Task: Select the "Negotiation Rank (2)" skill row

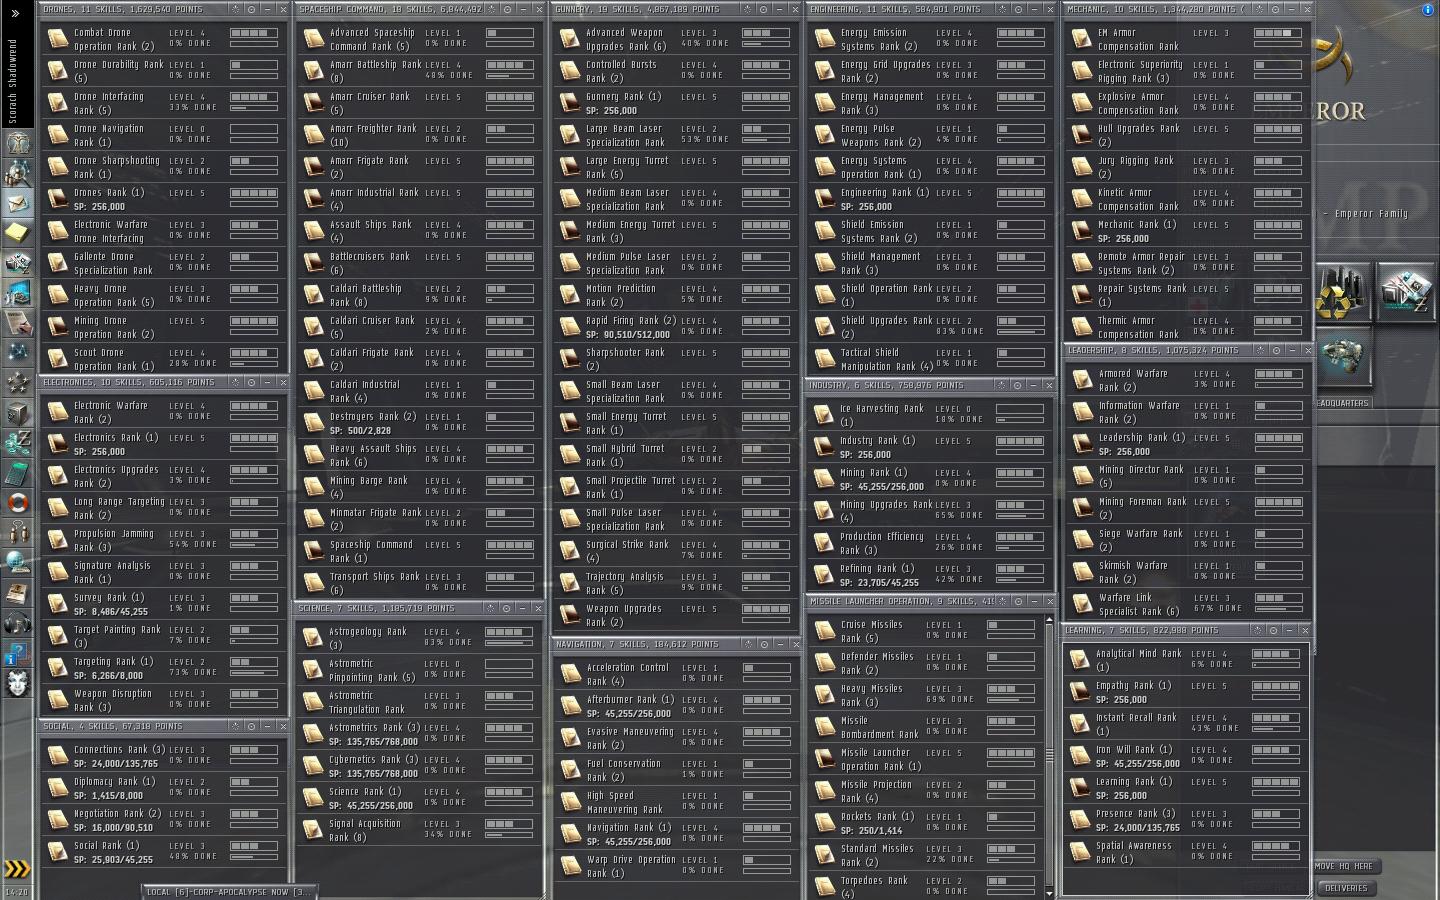Action: pos(163,820)
